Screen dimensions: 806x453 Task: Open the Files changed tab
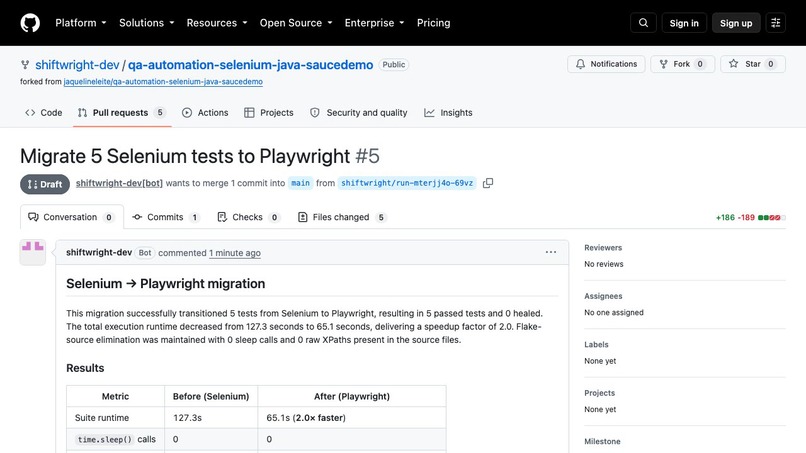[342, 217]
